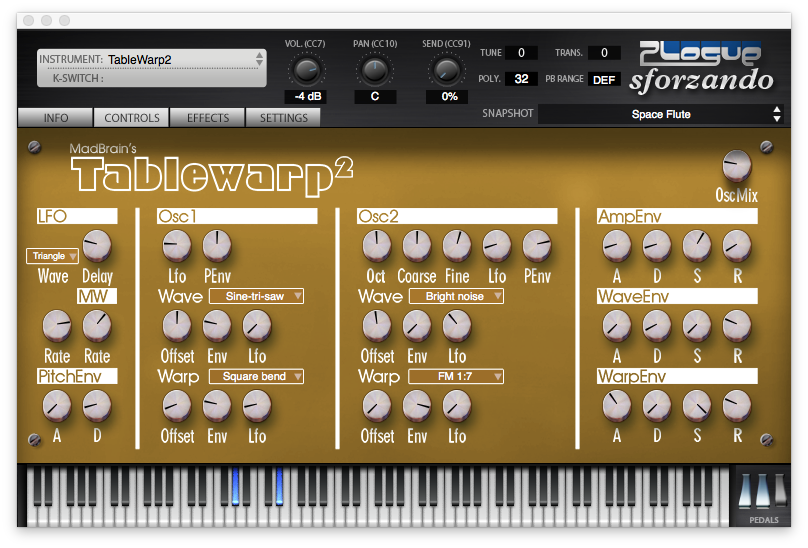Click the Osc2 Fine tuning knob
This screenshot has width=808, height=548.
click(x=456, y=245)
